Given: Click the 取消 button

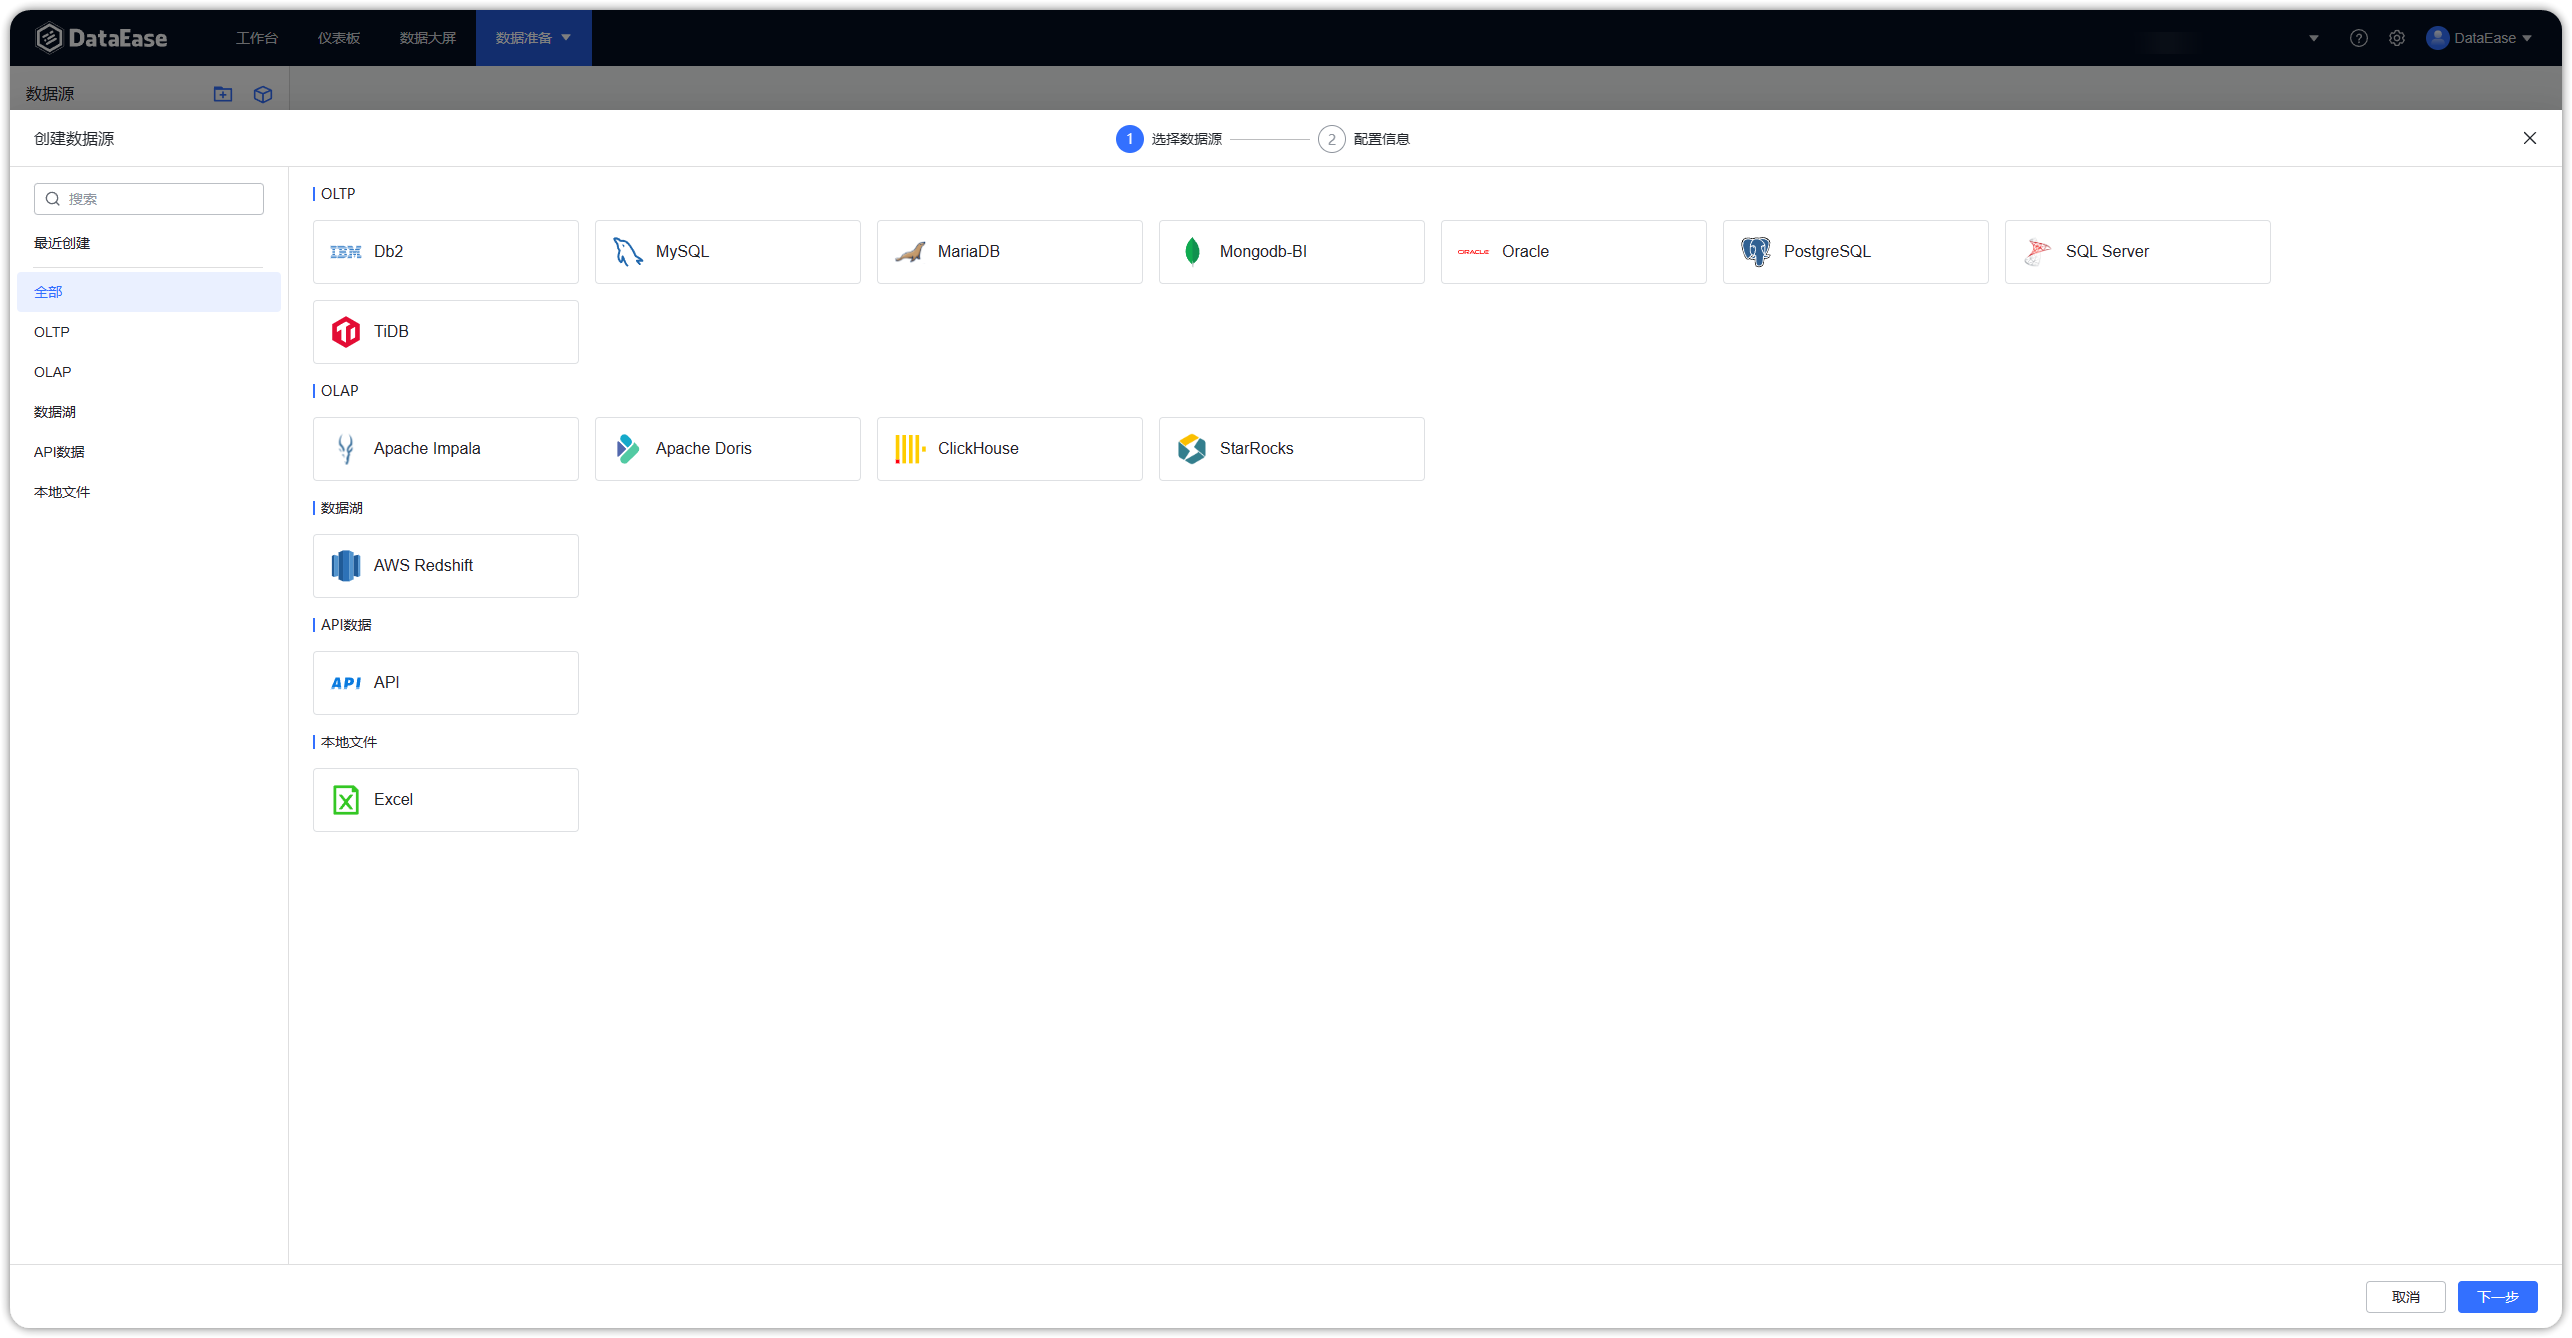Looking at the screenshot, I should [x=2406, y=1297].
